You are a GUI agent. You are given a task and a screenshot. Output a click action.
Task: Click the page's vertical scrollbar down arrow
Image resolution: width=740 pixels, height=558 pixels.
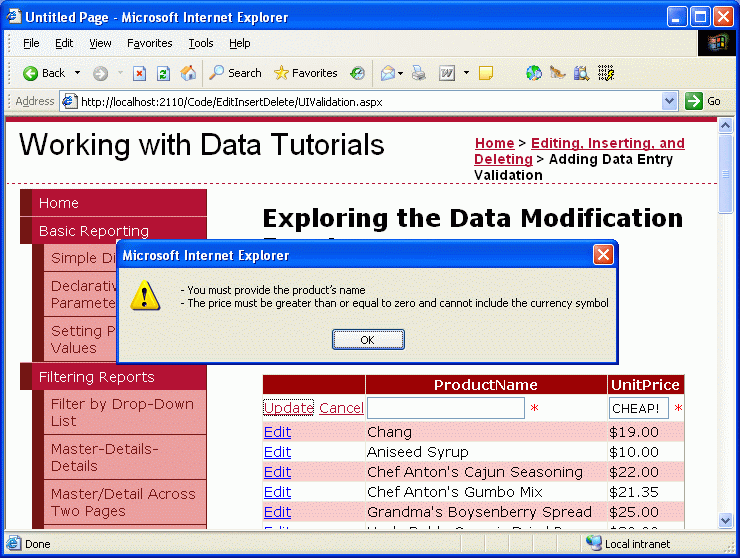pyautogui.click(x=726, y=520)
